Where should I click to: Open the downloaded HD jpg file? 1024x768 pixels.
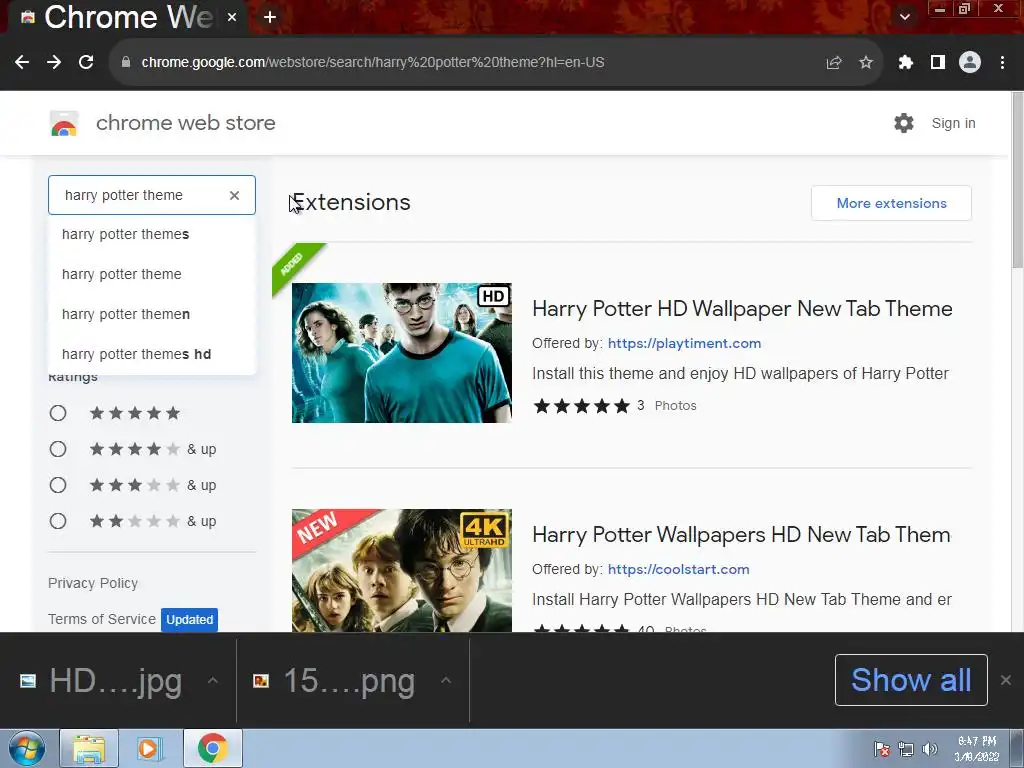pyautogui.click(x=101, y=681)
